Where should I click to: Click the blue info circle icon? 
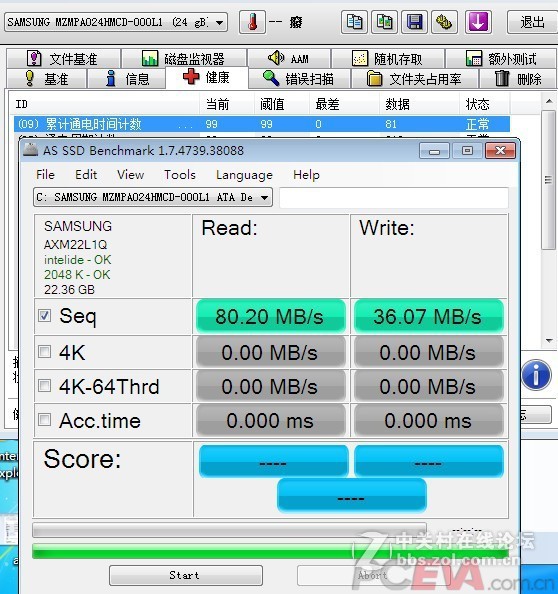tap(536, 375)
